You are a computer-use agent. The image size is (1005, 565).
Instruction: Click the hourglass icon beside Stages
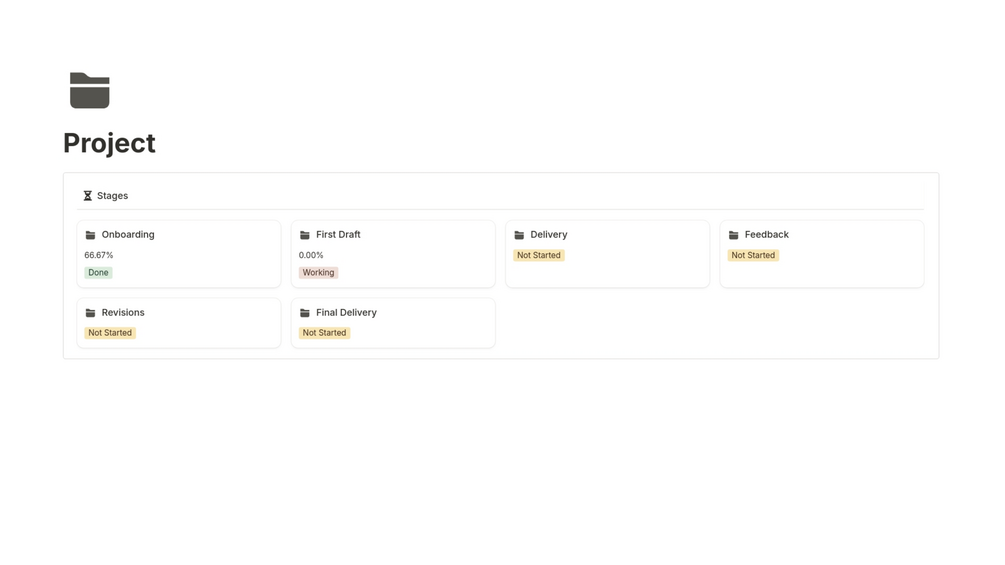88,196
